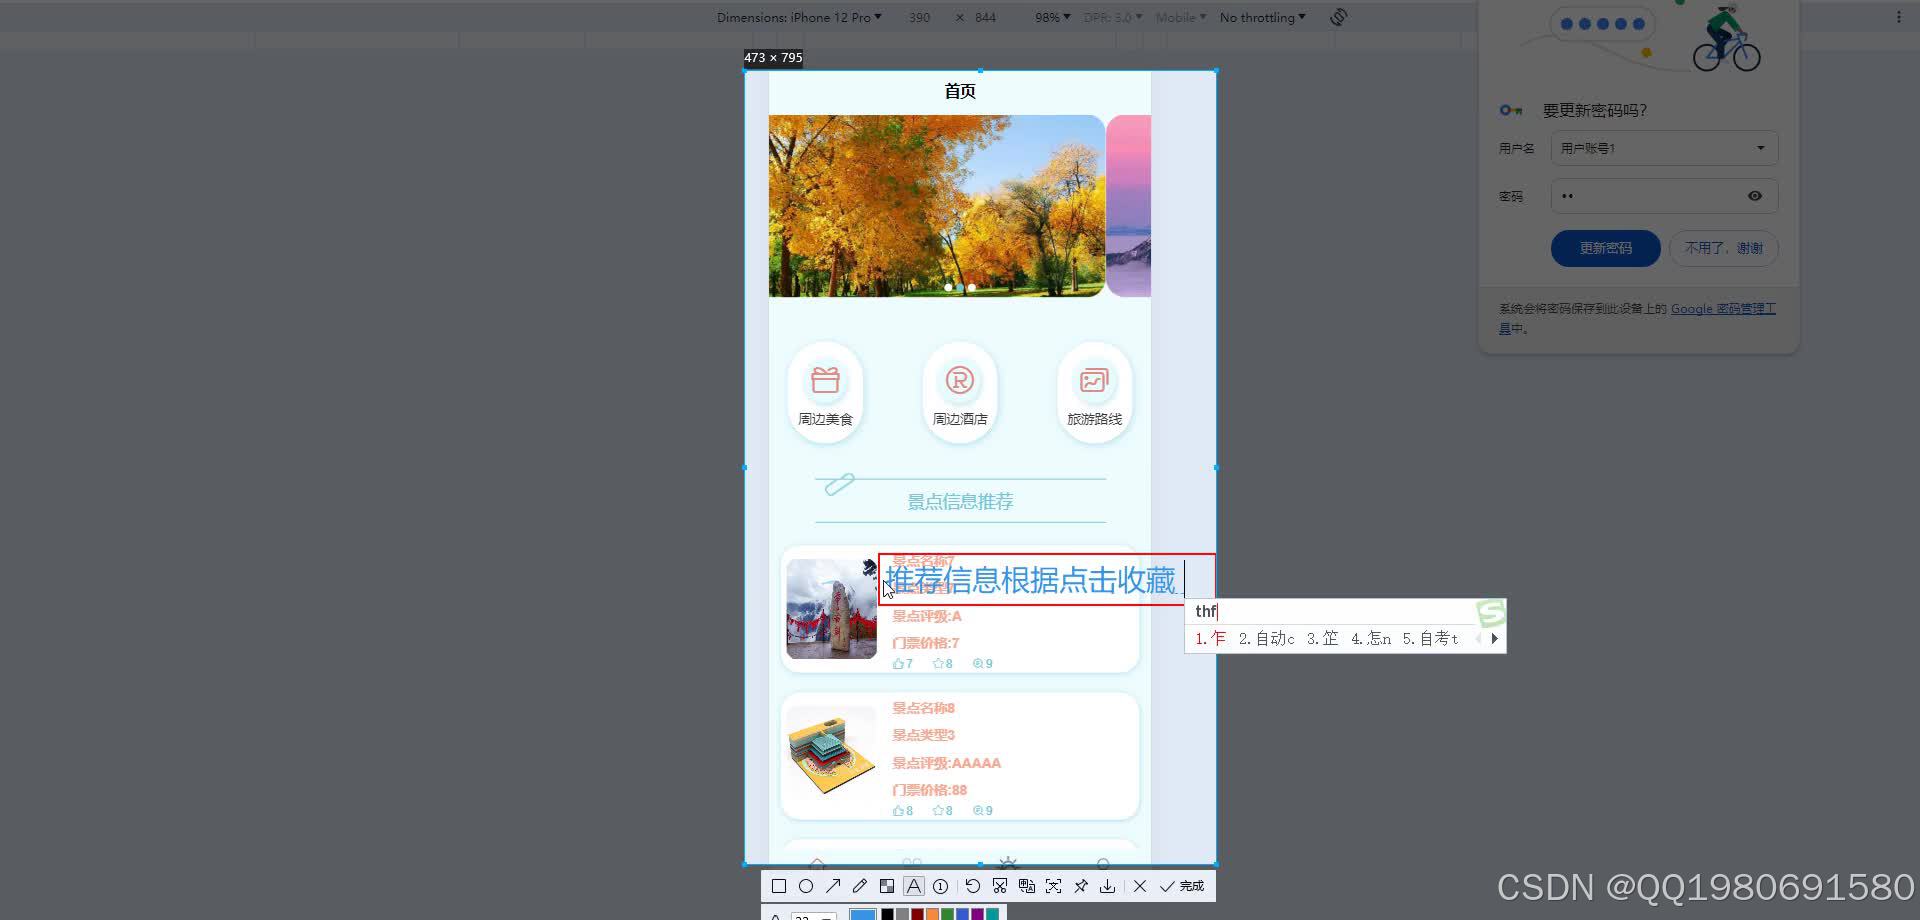Select the rectangle annotation tool
The image size is (1920, 920).
coord(779,887)
